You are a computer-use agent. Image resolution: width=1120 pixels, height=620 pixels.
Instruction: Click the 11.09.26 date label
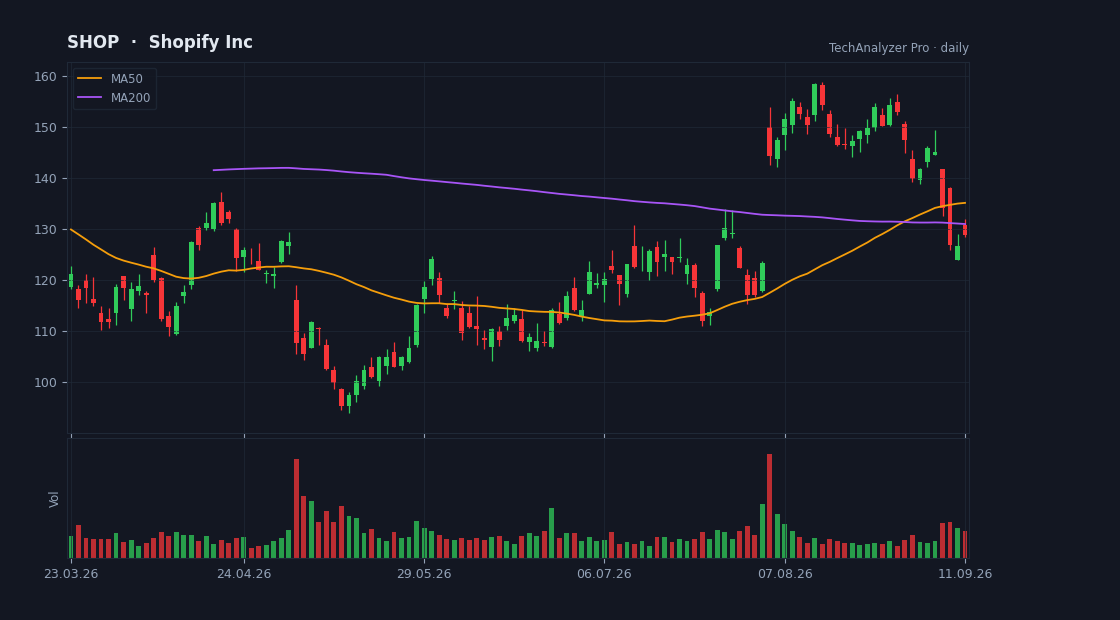[965, 574]
